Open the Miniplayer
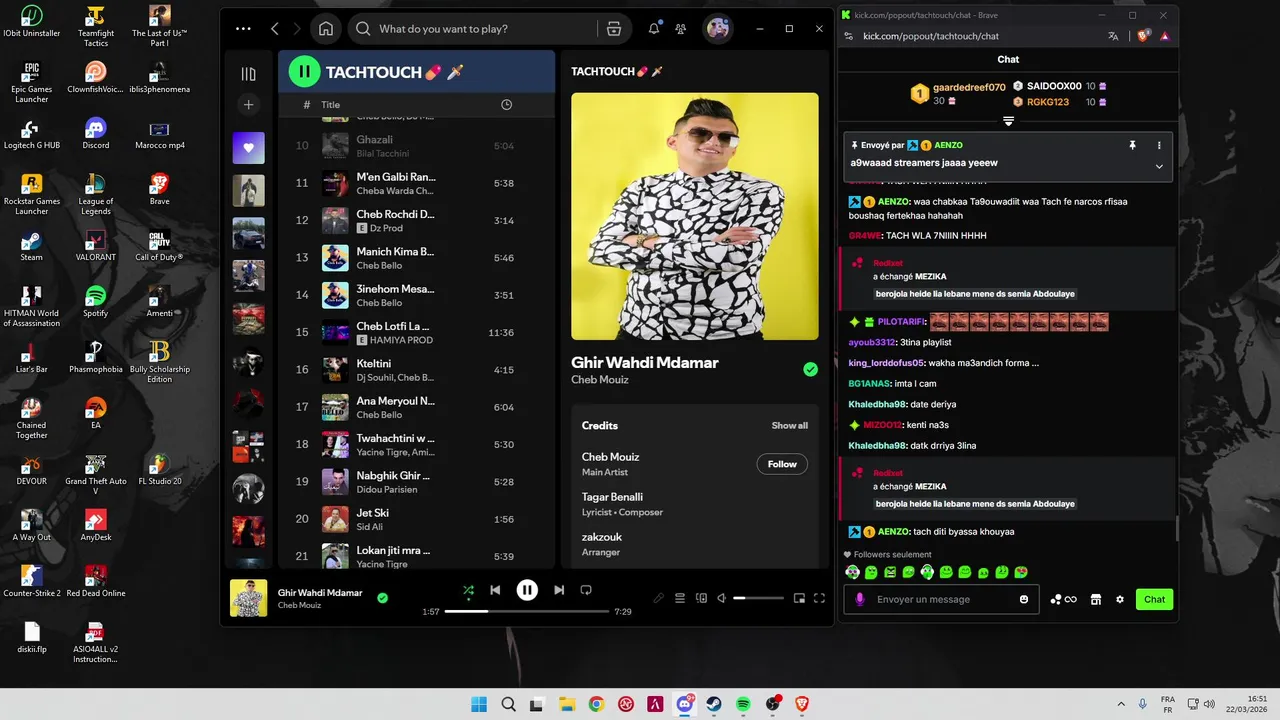The width and height of the screenshot is (1280, 720). [x=799, y=598]
